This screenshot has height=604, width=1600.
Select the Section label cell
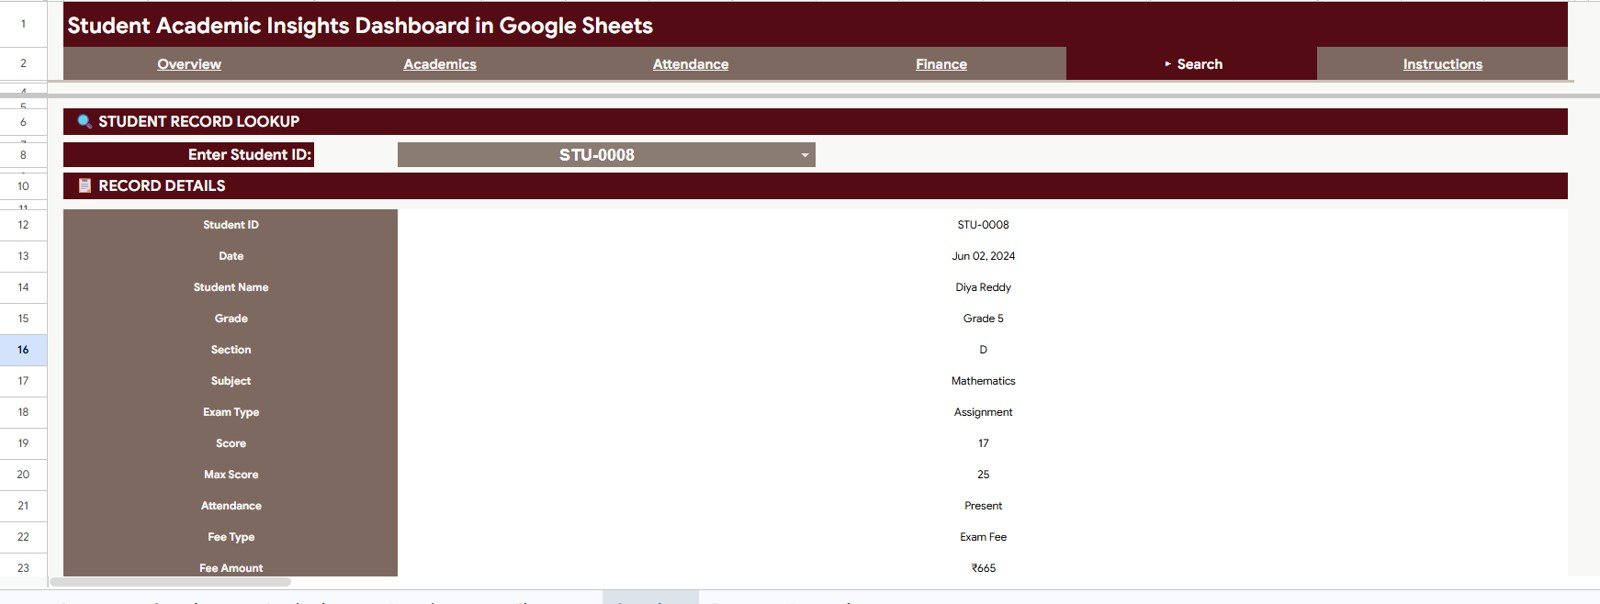(231, 350)
